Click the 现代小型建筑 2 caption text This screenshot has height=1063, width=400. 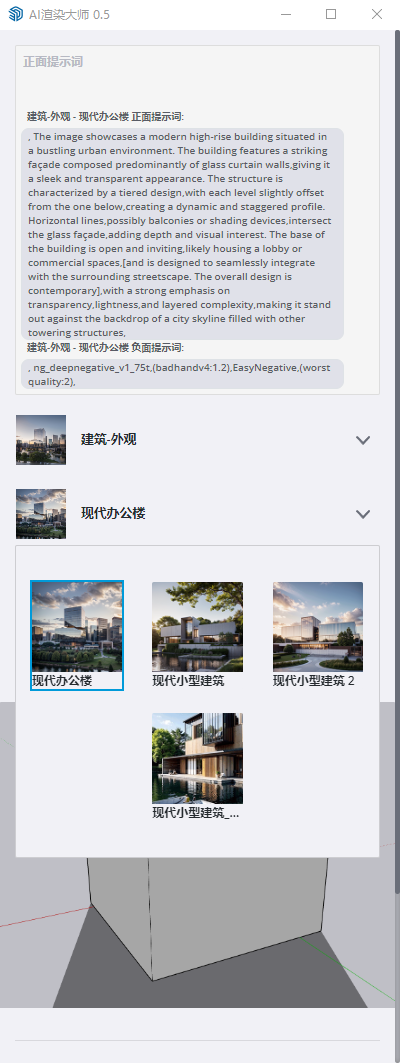[x=314, y=681]
